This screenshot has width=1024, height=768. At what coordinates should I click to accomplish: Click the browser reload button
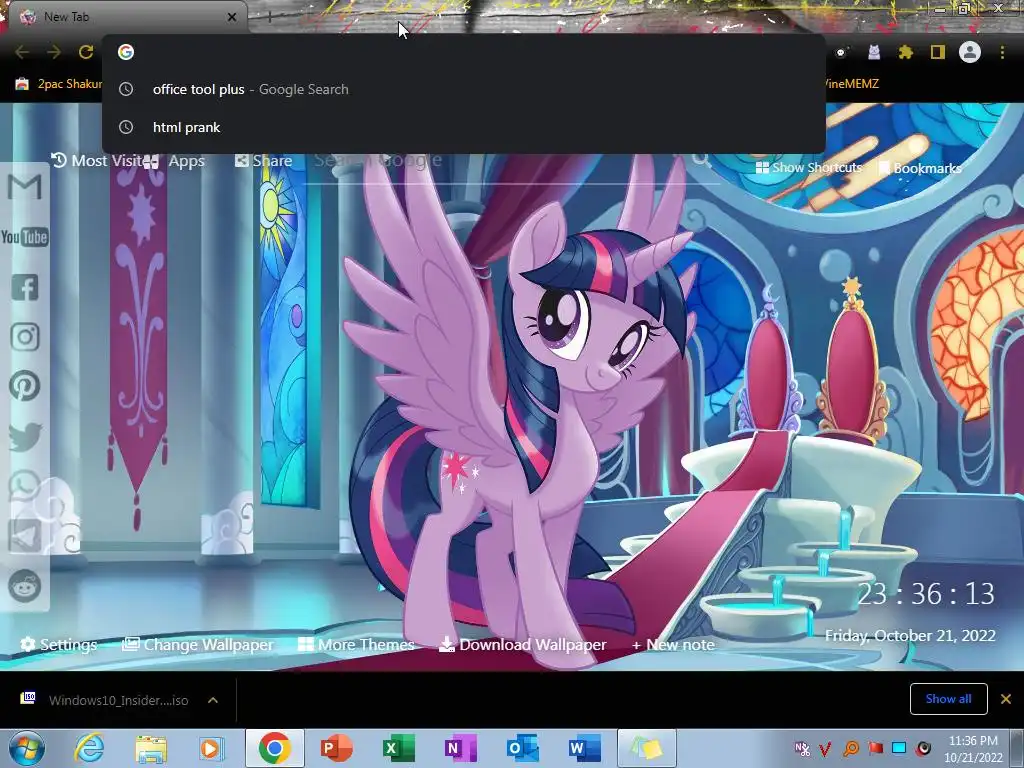pyautogui.click(x=86, y=52)
